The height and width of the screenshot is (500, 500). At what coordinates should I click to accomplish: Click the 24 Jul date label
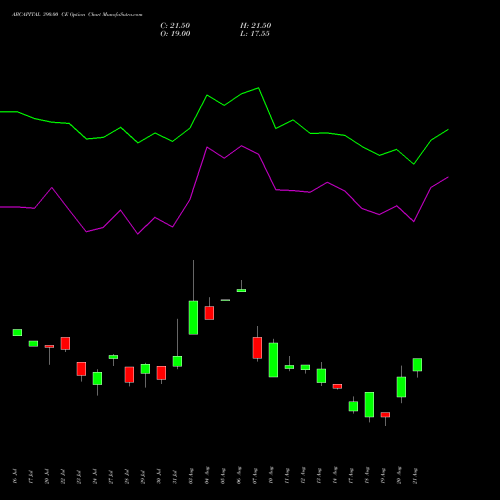click(x=95, y=476)
